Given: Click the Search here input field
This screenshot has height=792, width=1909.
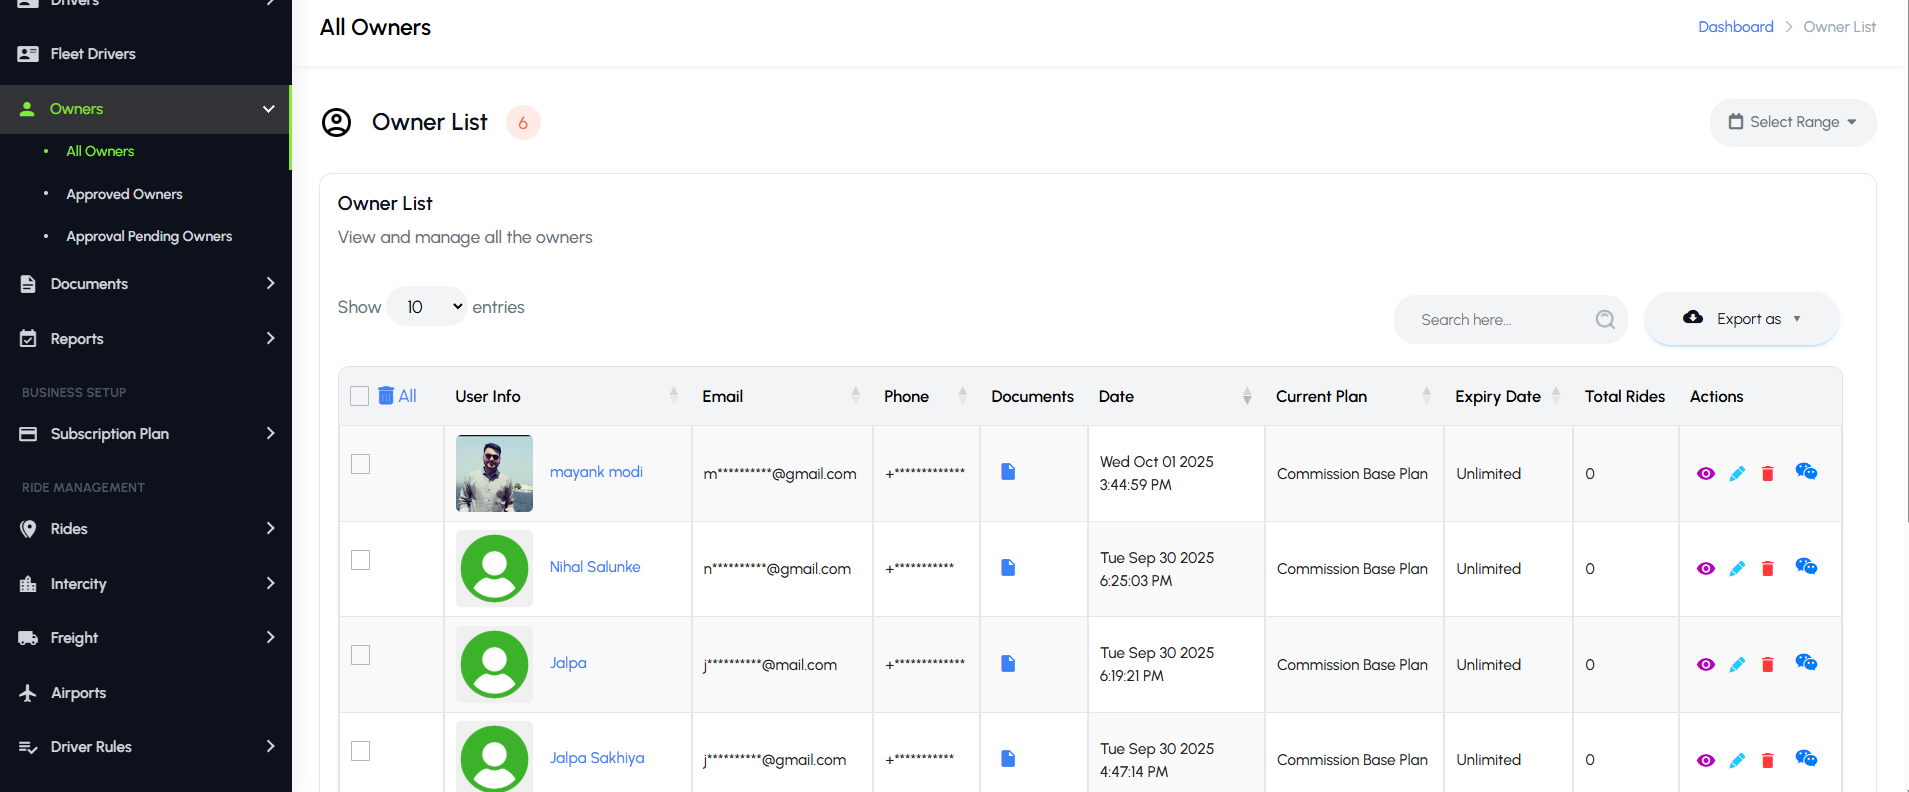Looking at the screenshot, I should [1495, 320].
